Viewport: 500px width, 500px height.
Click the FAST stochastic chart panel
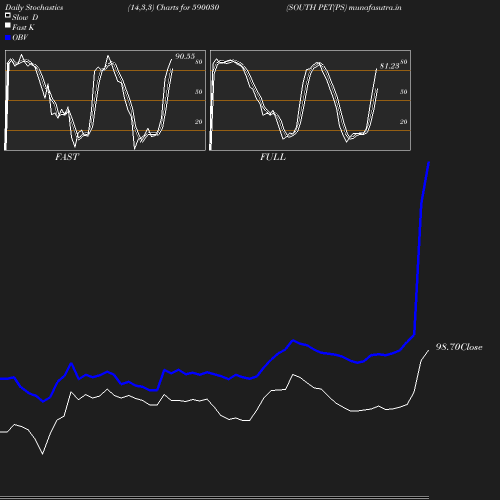tap(105, 100)
